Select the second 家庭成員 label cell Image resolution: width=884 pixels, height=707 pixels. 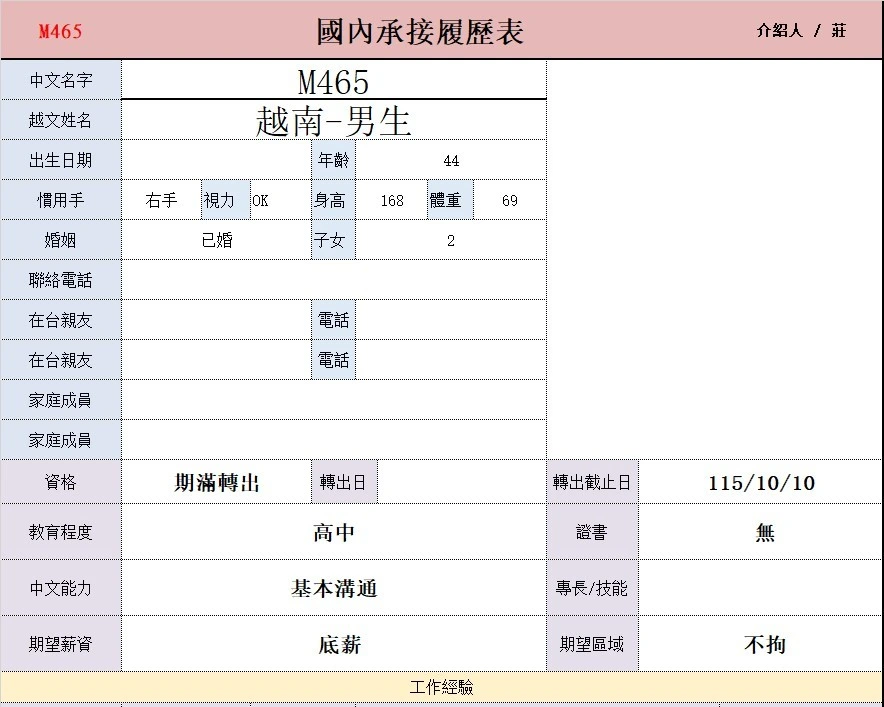(61, 440)
